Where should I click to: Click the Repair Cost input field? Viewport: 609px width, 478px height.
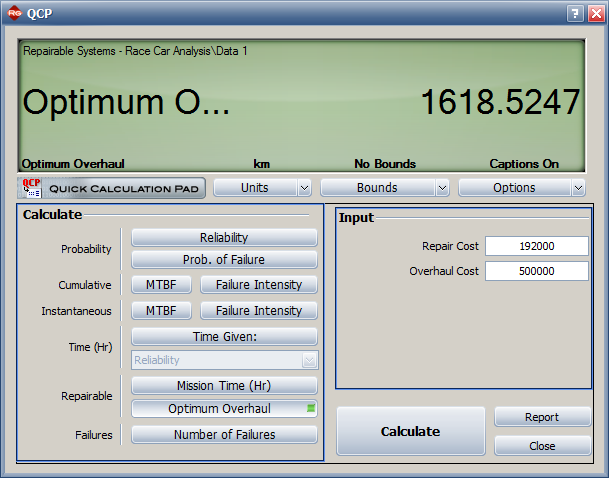537,246
